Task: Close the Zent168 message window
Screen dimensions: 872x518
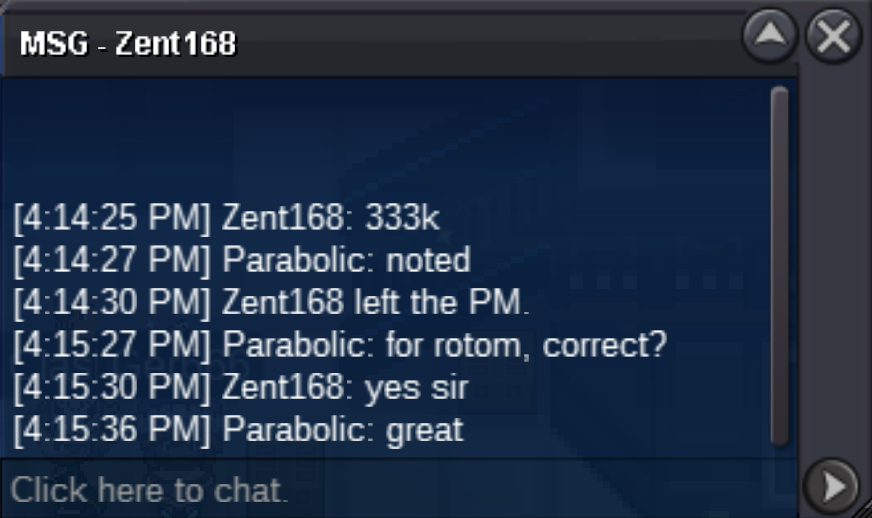Action: [x=834, y=36]
